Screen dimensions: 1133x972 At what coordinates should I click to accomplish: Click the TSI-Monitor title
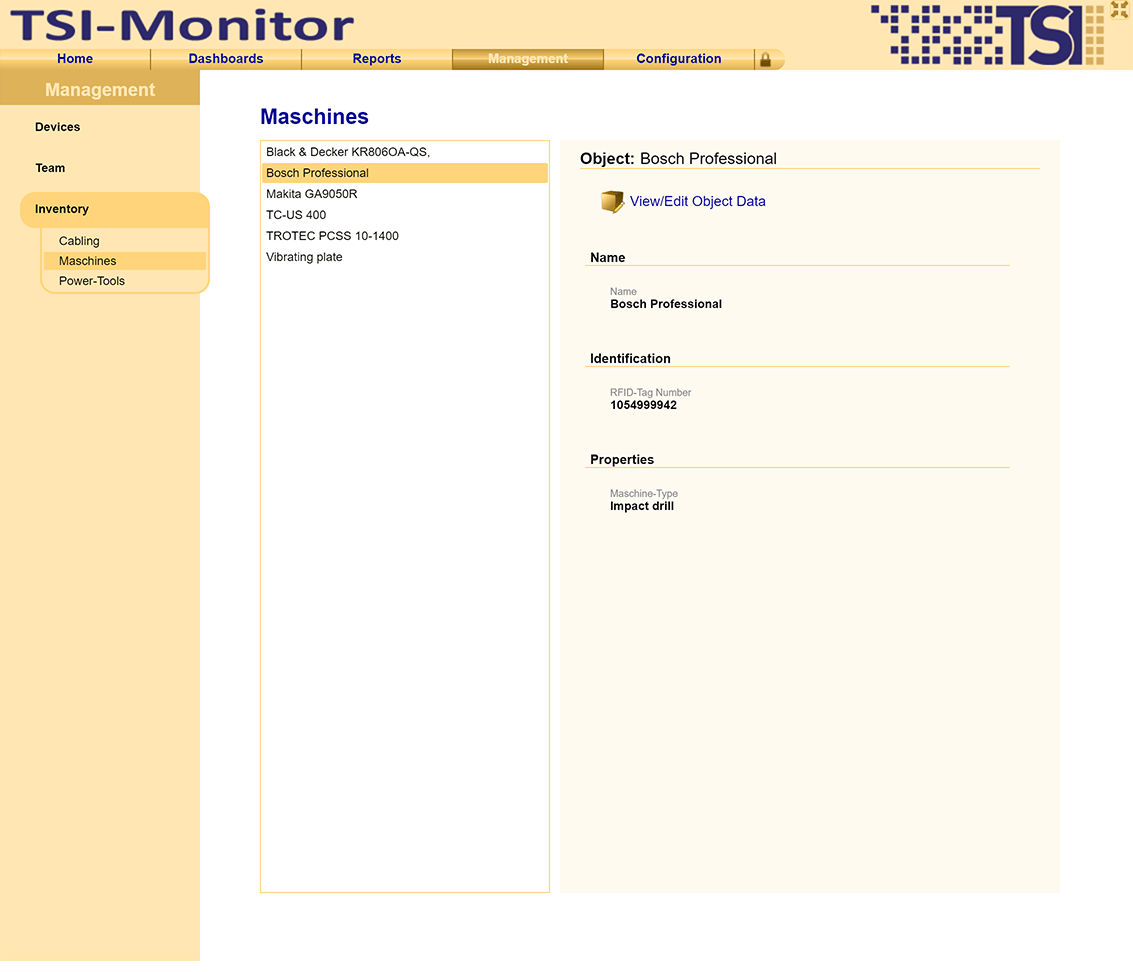(182, 25)
